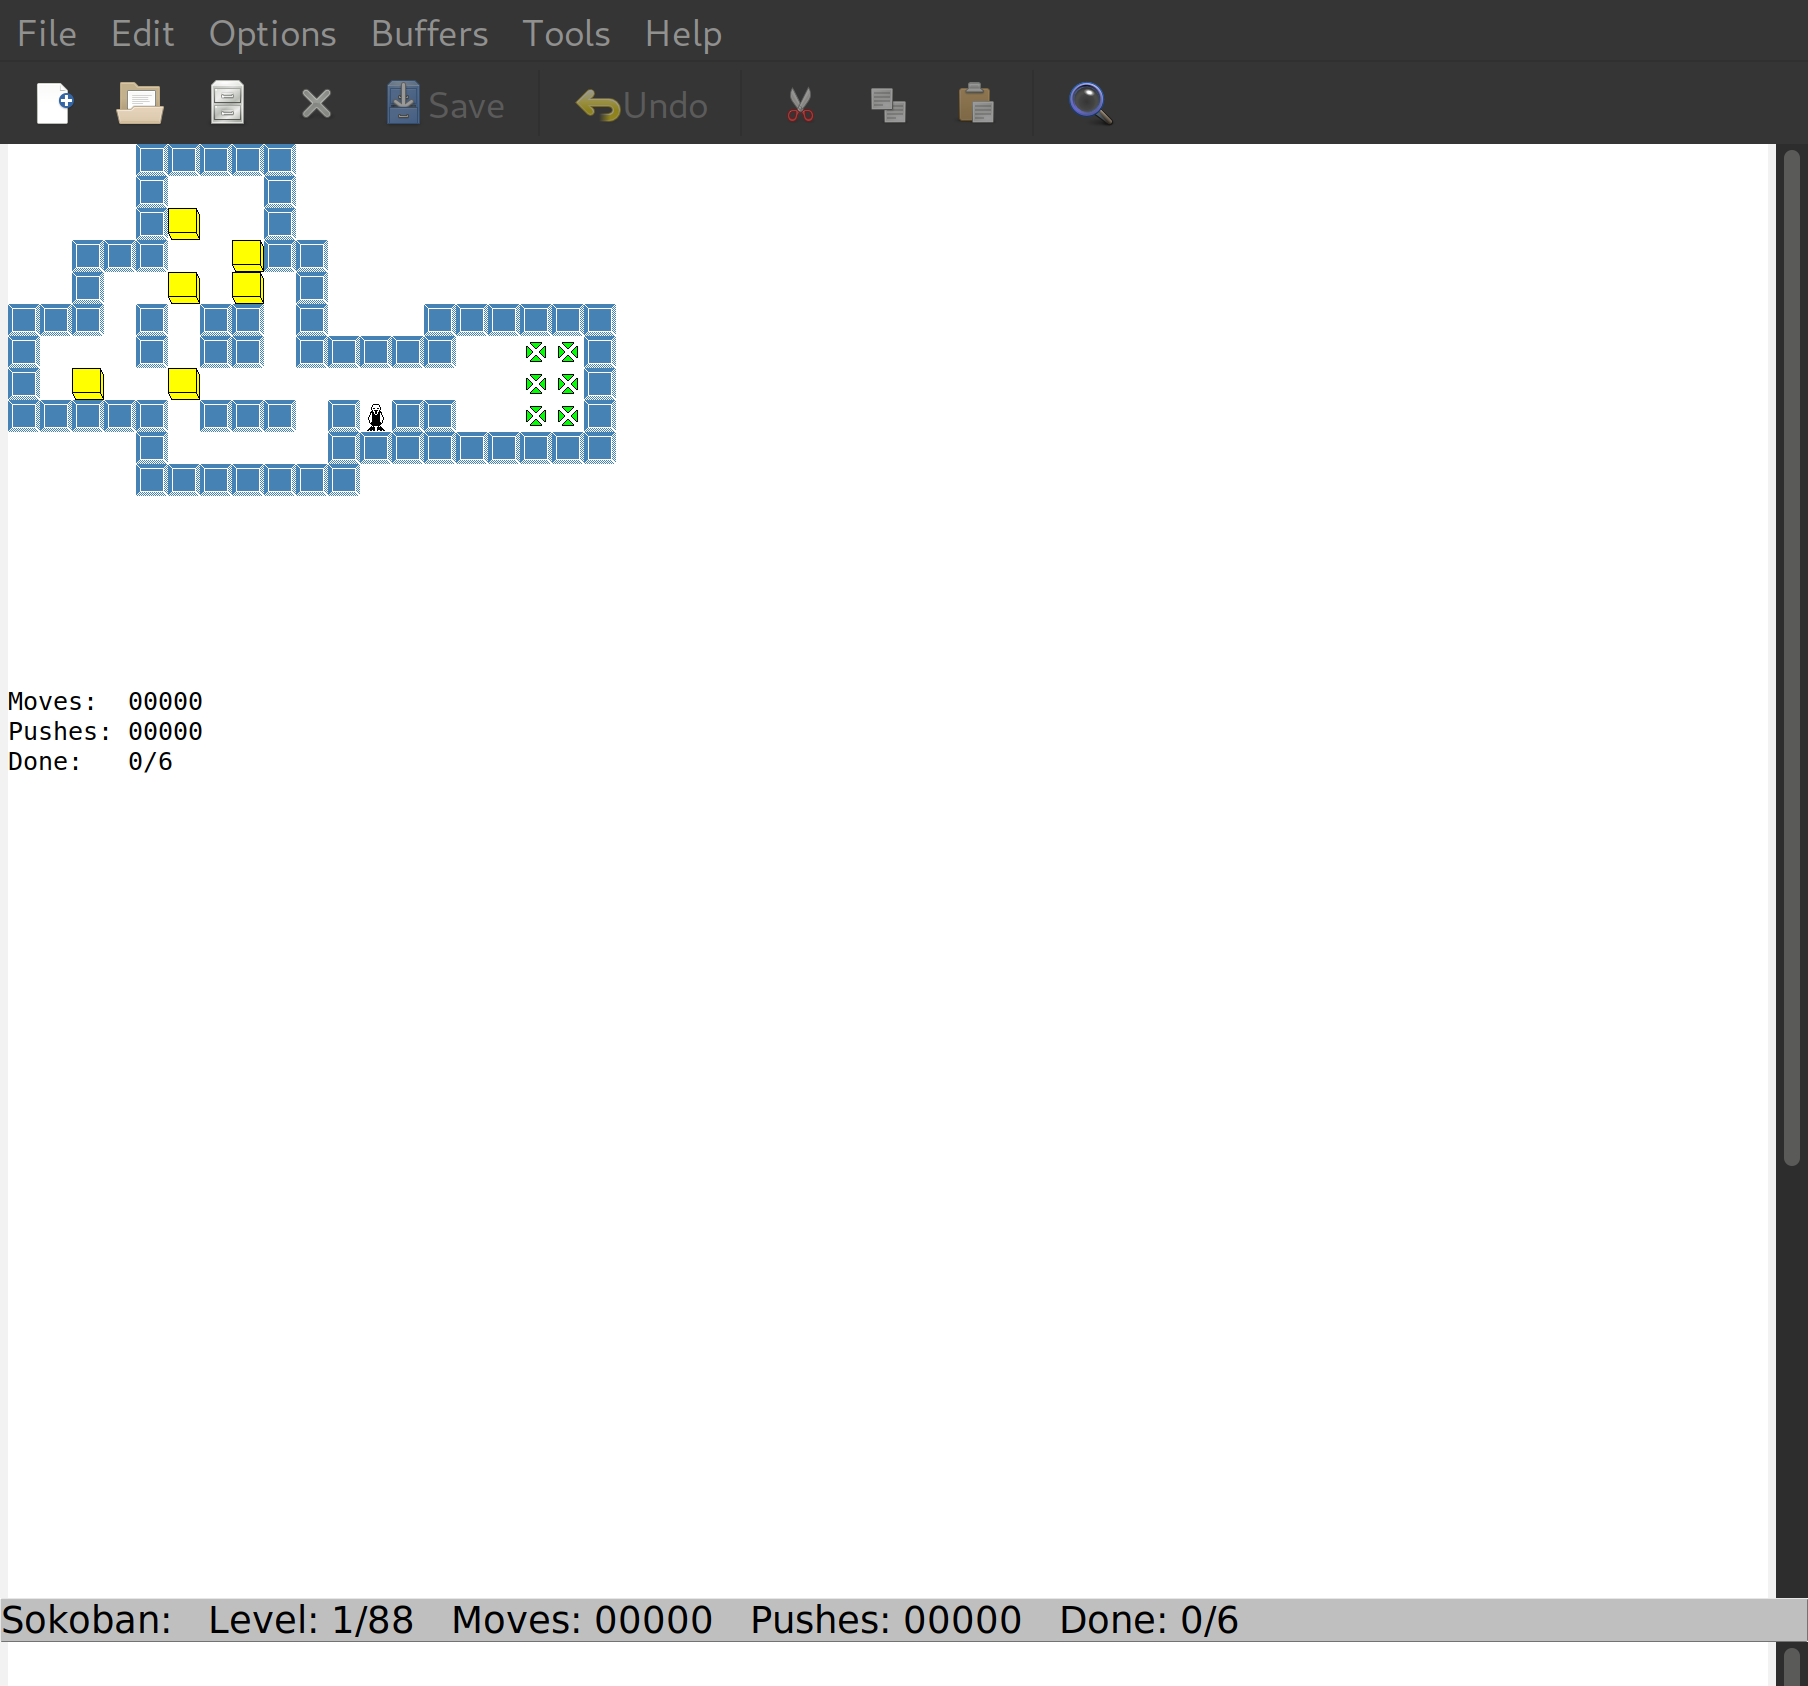
Task: Close the buffer with the X icon
Action: click(316, 104)
